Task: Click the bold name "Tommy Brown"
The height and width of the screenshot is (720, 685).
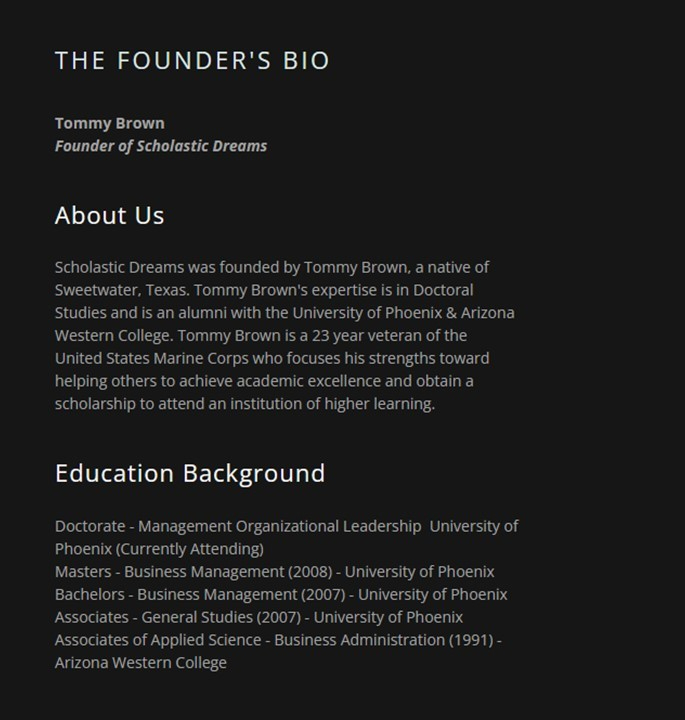Action: [109, 123]
